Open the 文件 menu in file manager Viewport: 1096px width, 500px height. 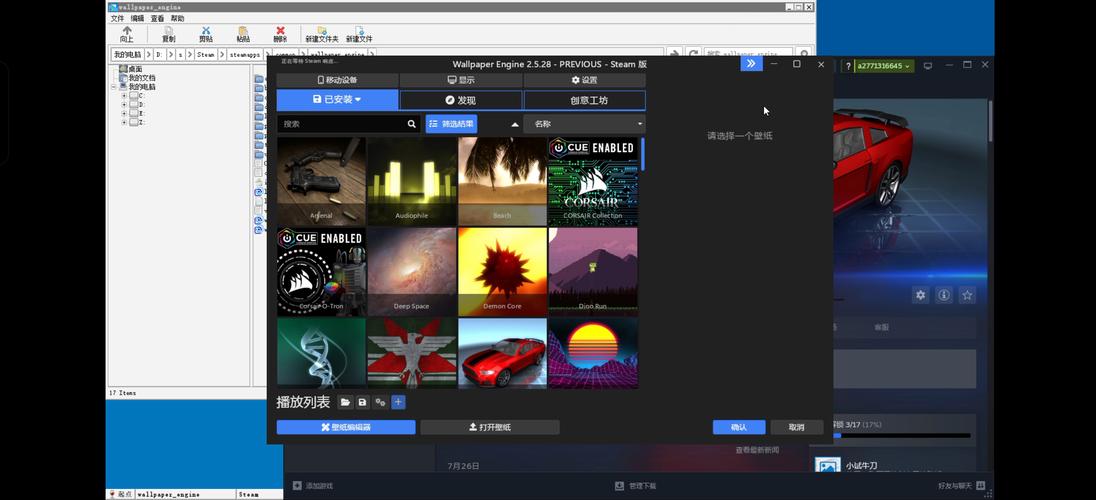tap(117, 18)
